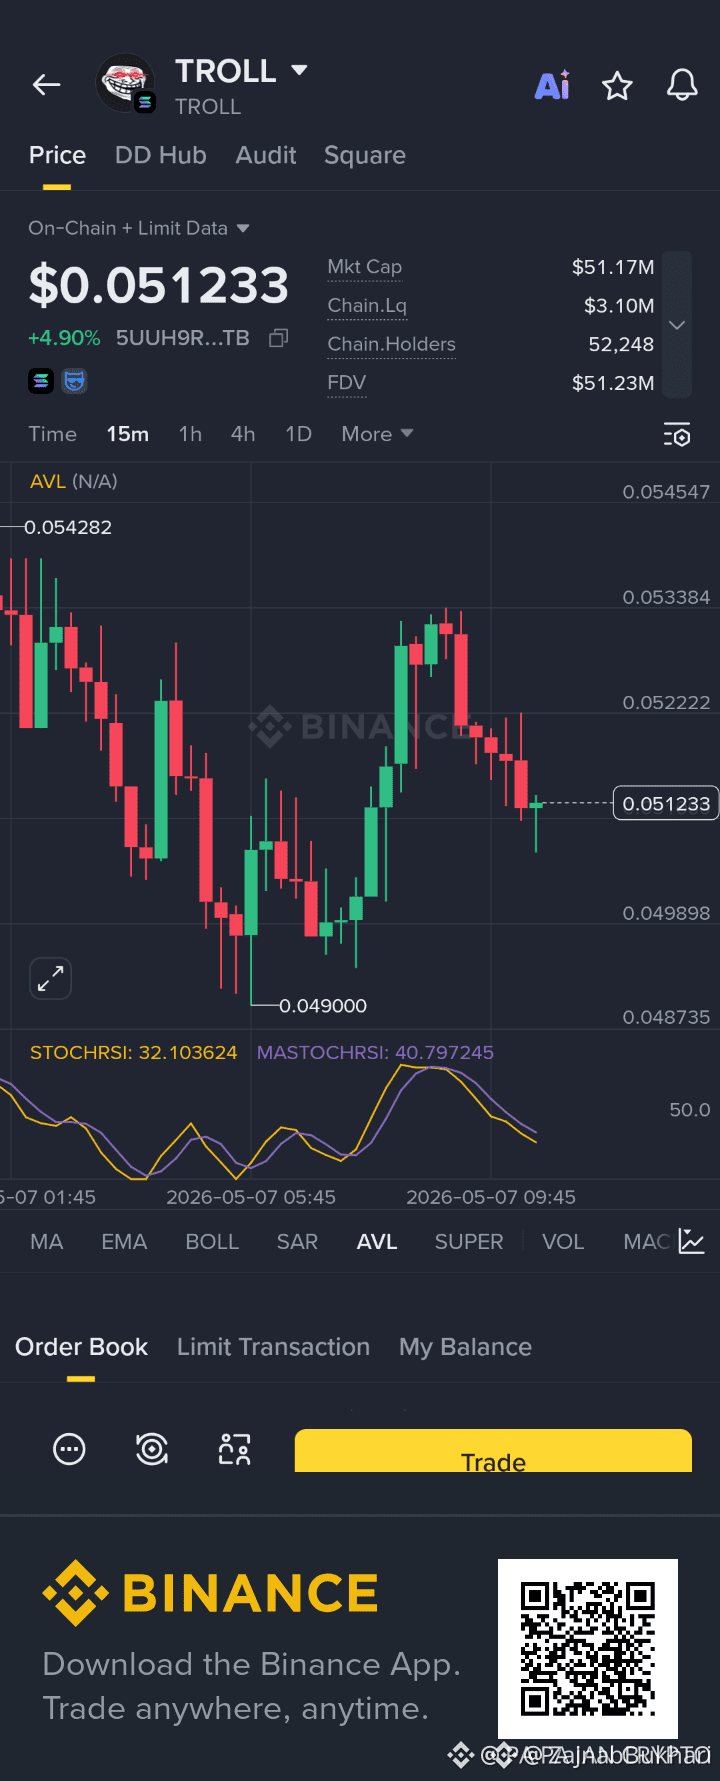Select the 1h interval

(190, 434)
